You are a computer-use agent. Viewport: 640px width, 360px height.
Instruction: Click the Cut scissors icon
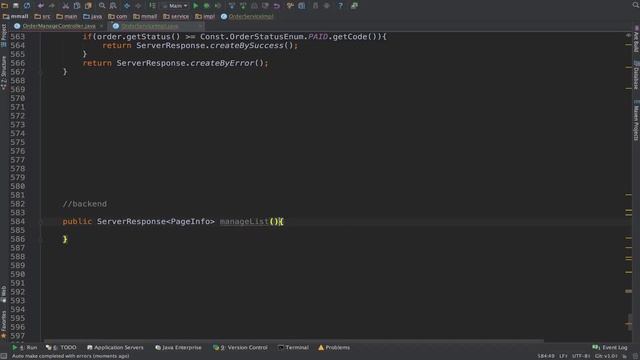point(65,6)
